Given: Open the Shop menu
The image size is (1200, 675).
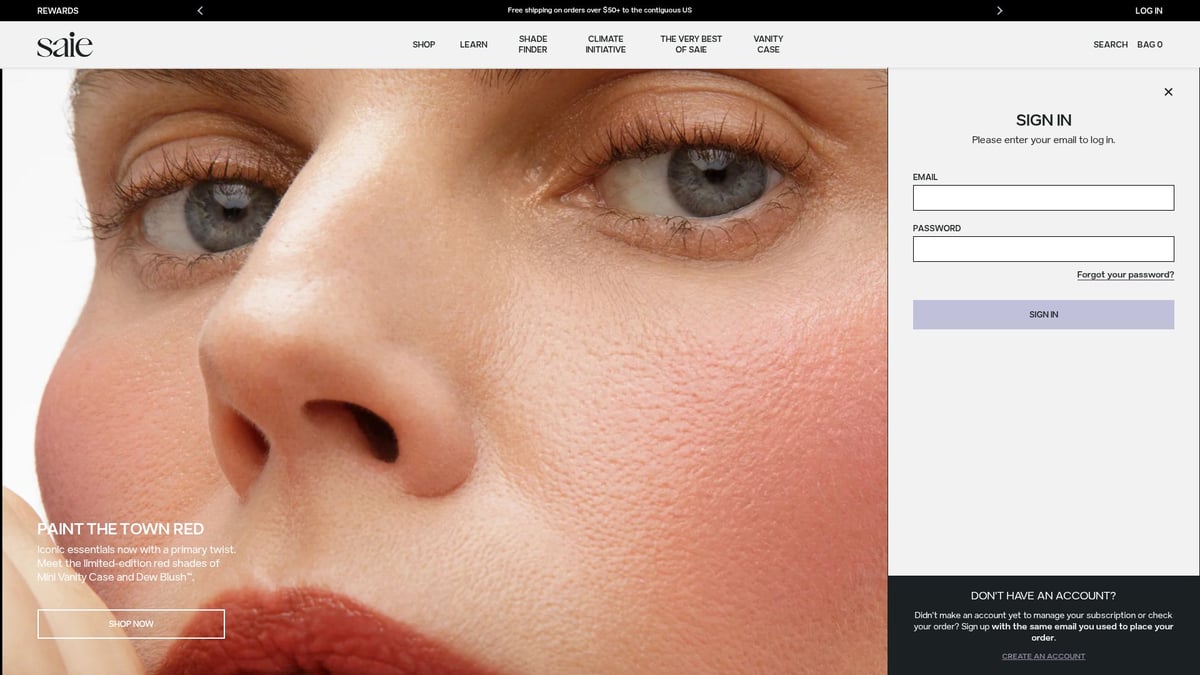Looking at the screenshot, I should pyautogui.click(x=424, y=45).
